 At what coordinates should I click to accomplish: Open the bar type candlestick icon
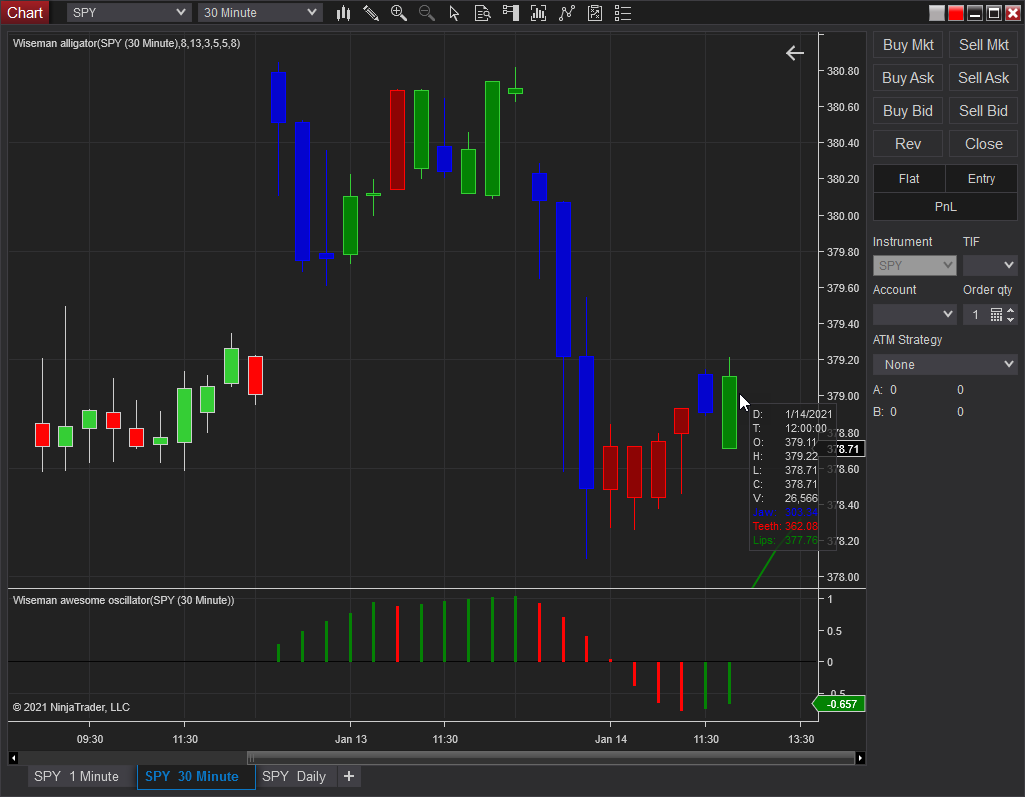click(343, 12)
